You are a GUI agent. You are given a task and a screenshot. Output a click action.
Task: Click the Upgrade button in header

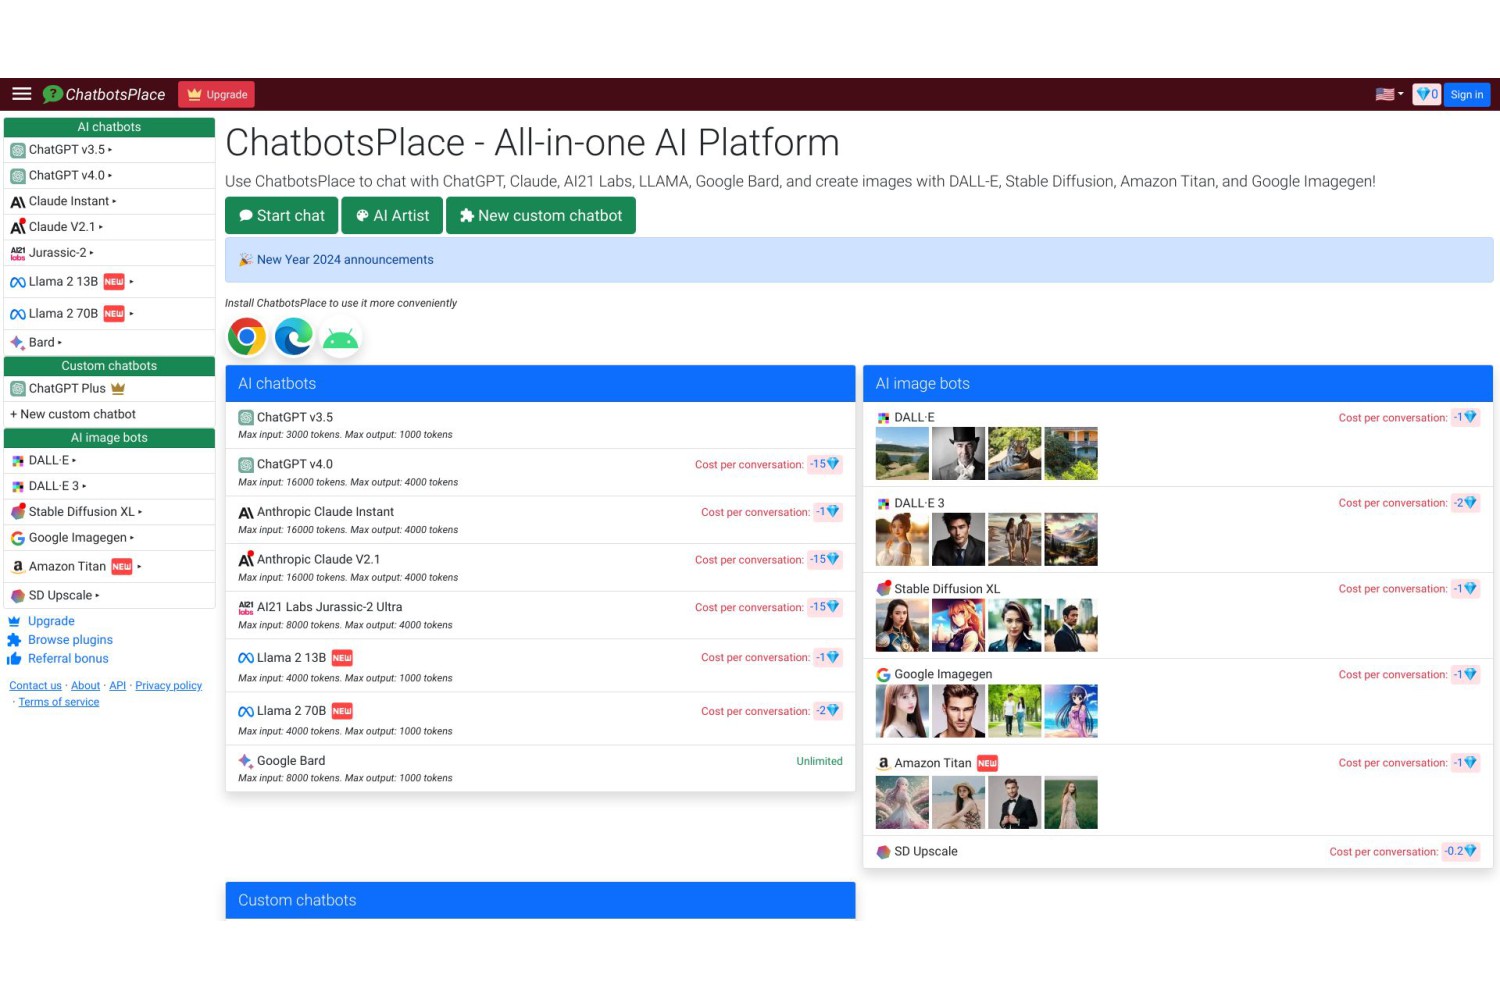(x=217, y=94)
